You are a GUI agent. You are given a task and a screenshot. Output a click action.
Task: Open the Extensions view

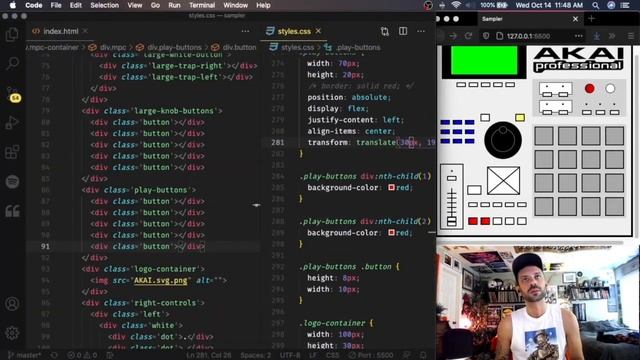(12, 152)
